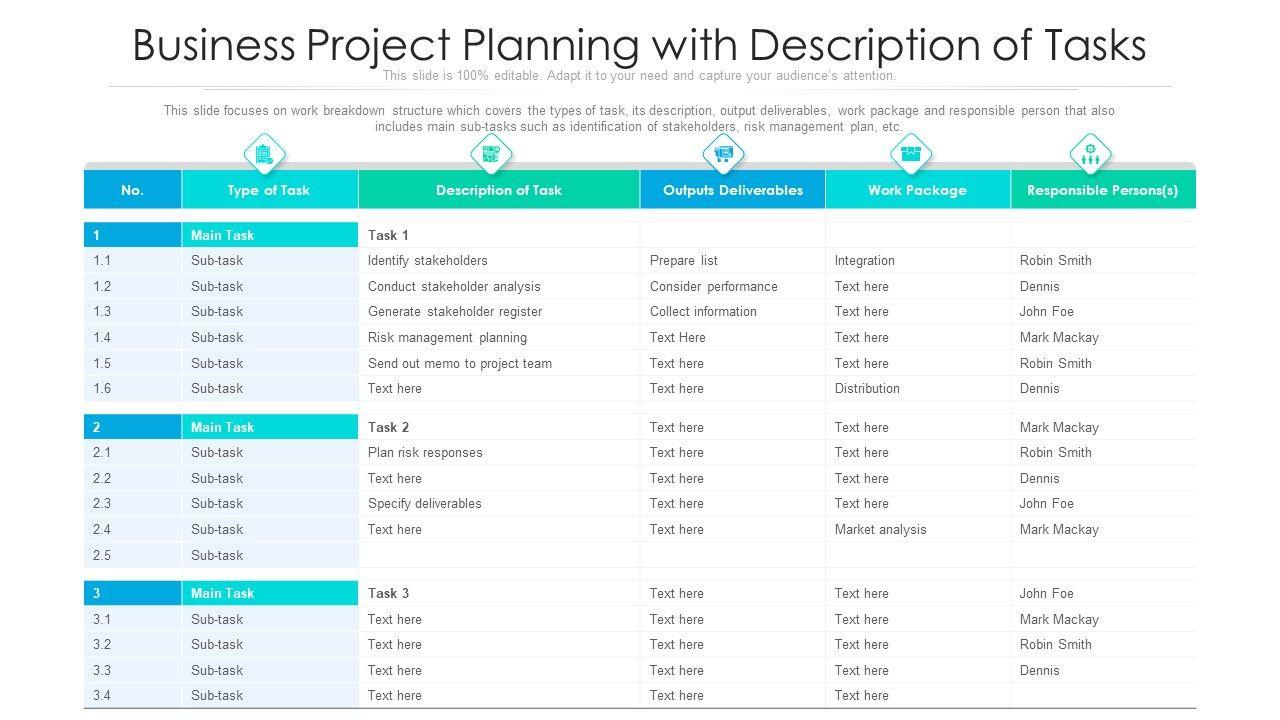Click the 'Plan risk responses' cell
Screen dimensions: 1280x720
click(425, 453)
